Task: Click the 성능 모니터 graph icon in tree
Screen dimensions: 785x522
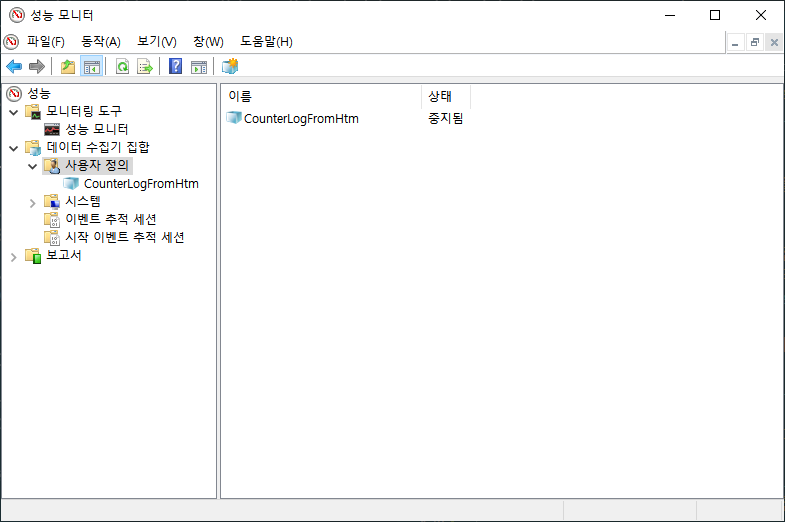Action: coord(52,130)
